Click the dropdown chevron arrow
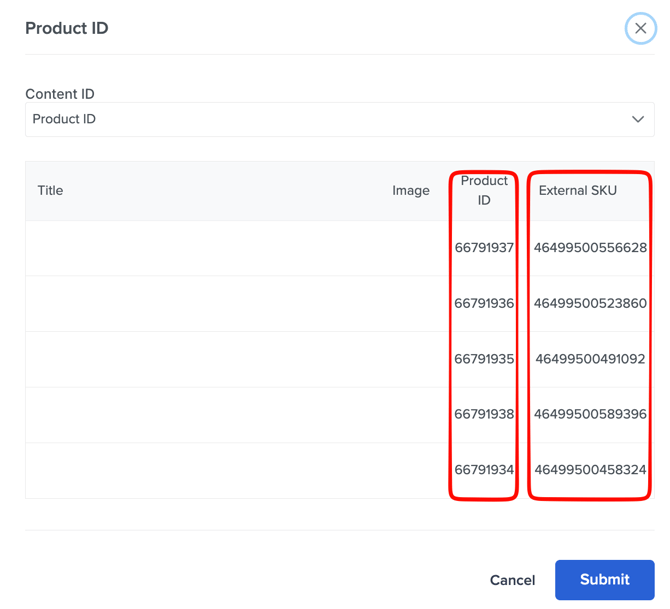This screenshot has height=609, width=670. 637,119
